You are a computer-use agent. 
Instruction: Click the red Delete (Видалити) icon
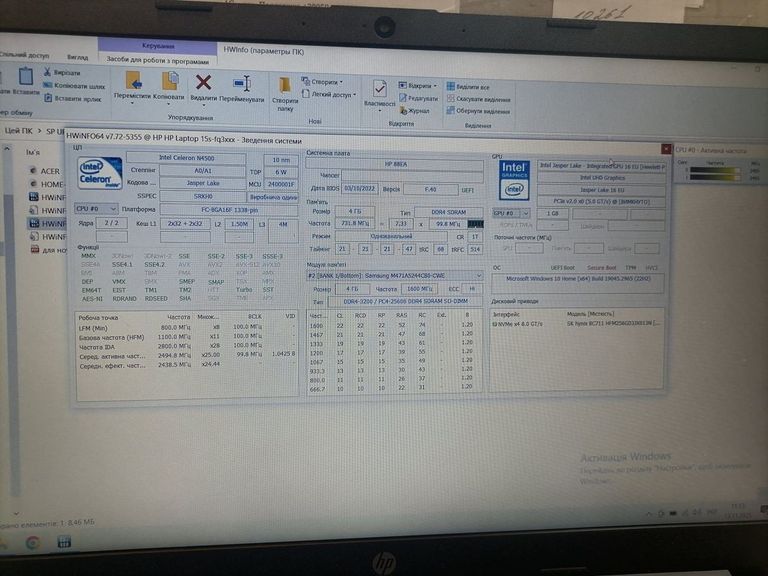pyautogui.click(x=203, y=83)
